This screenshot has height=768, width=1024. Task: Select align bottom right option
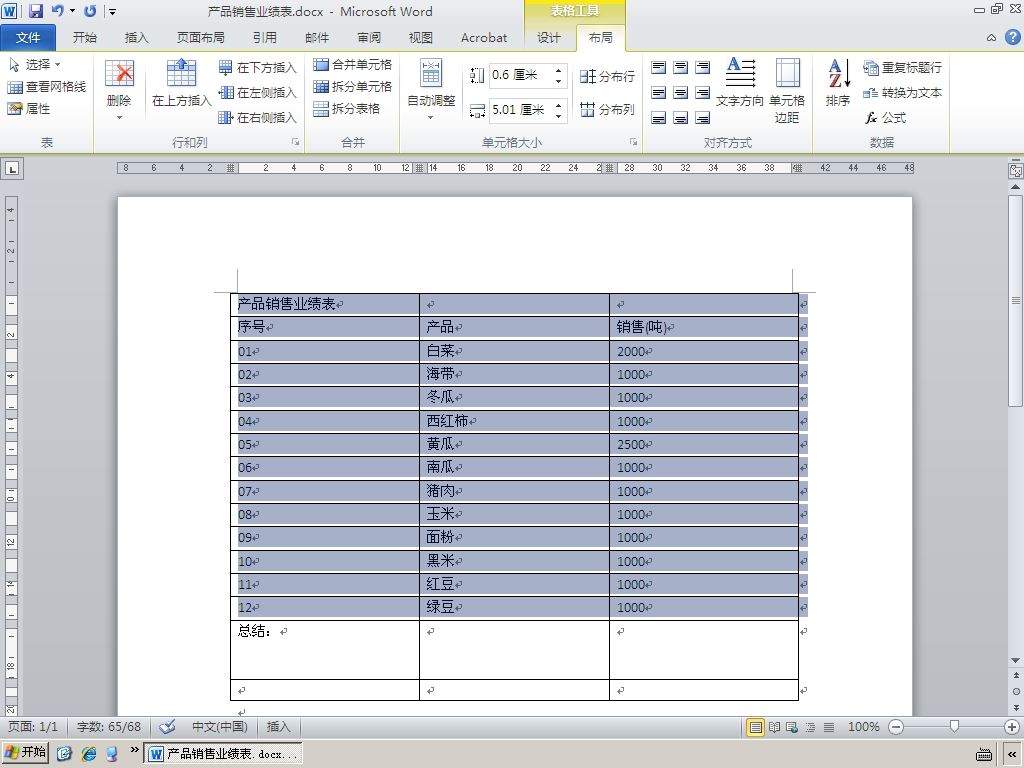(703, 118)
